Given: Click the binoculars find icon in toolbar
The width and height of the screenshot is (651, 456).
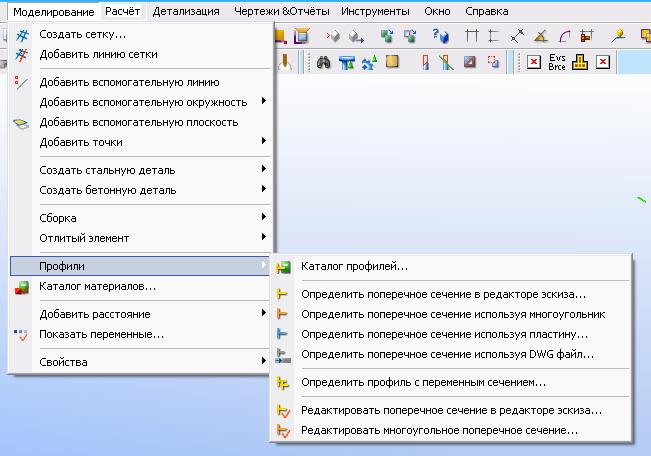Looking at the screenshot, I should (323, 62).
